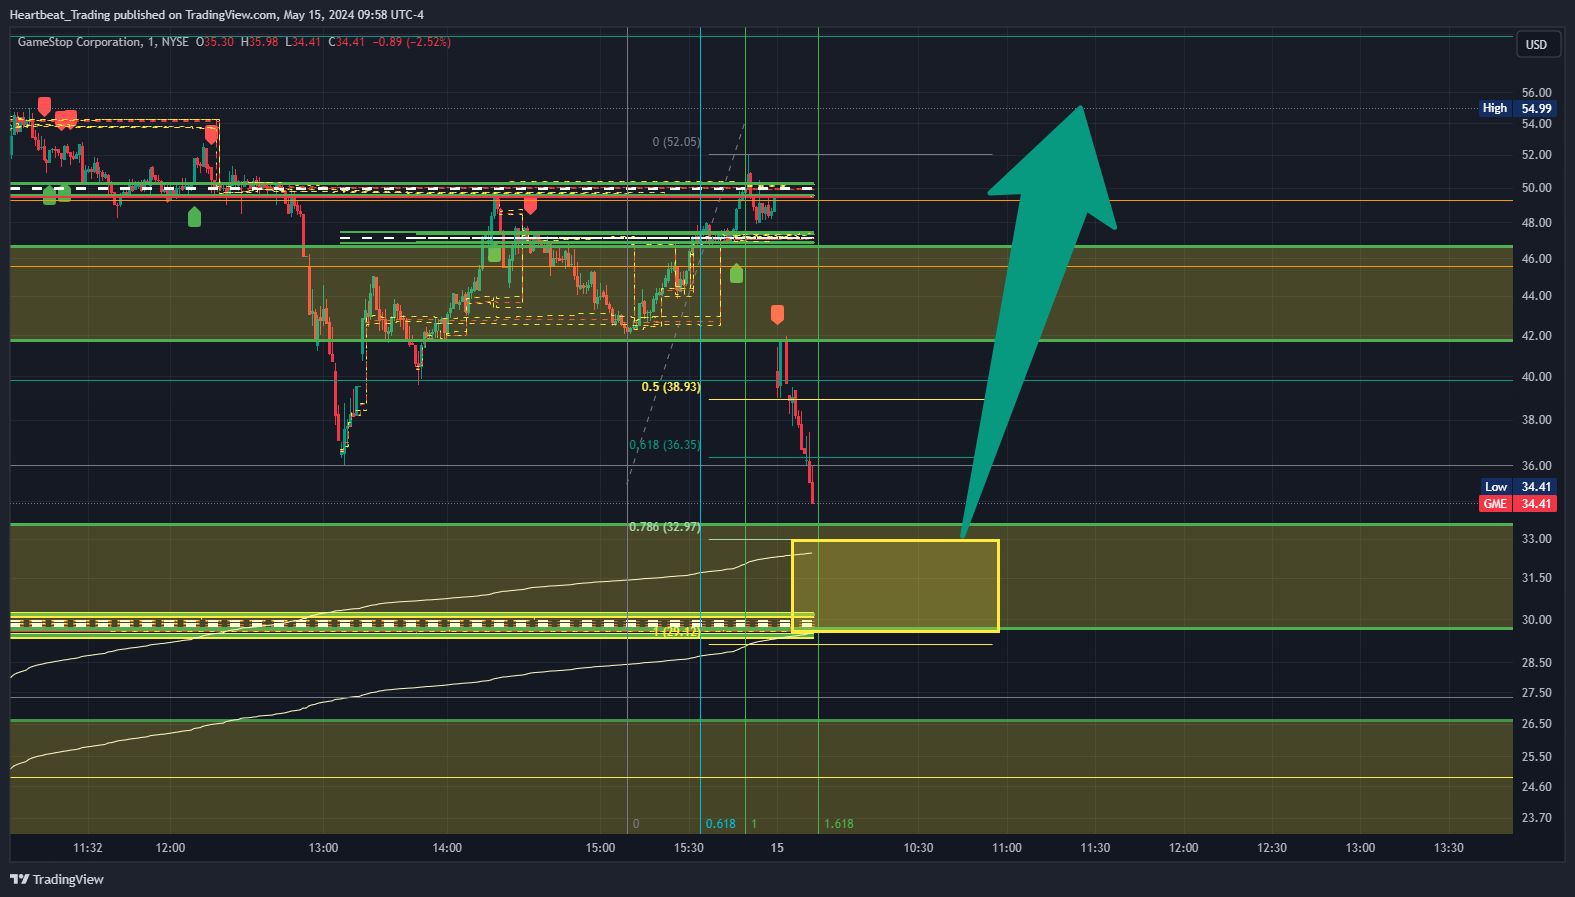Click the 48.00 price axis label
The height and width of the screenshot is (897, 1575).
pos(1536,223)
